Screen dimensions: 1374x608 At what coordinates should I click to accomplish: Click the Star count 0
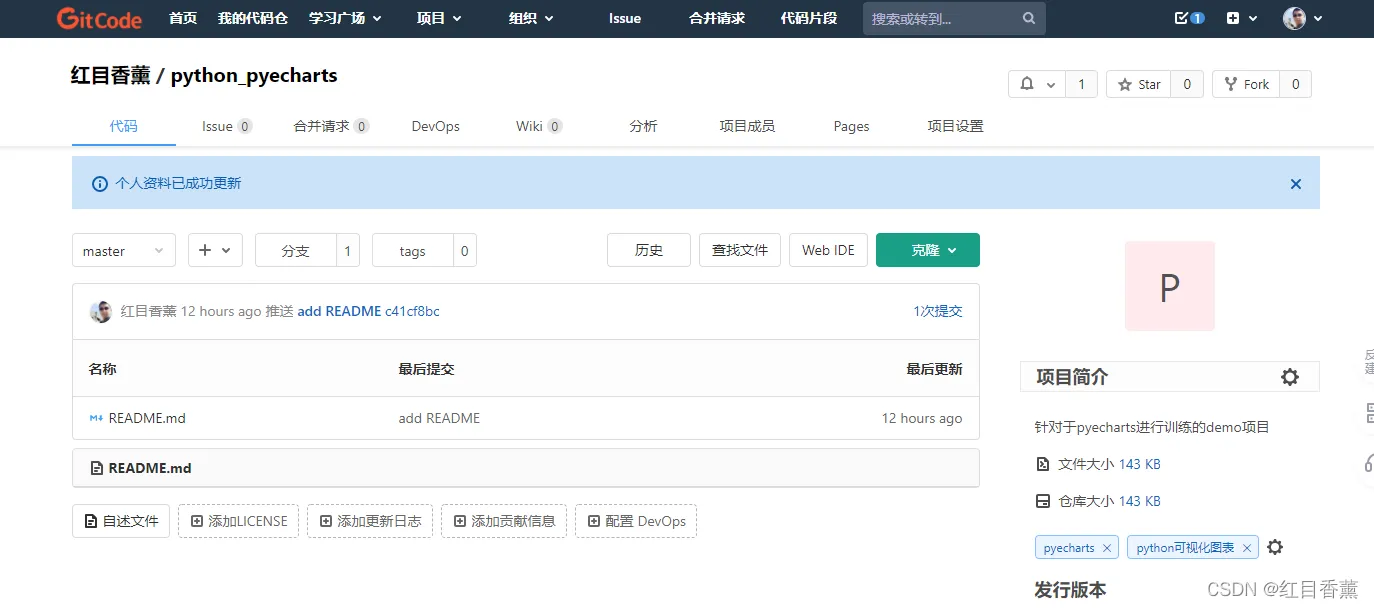click(x=1187, y=84)
